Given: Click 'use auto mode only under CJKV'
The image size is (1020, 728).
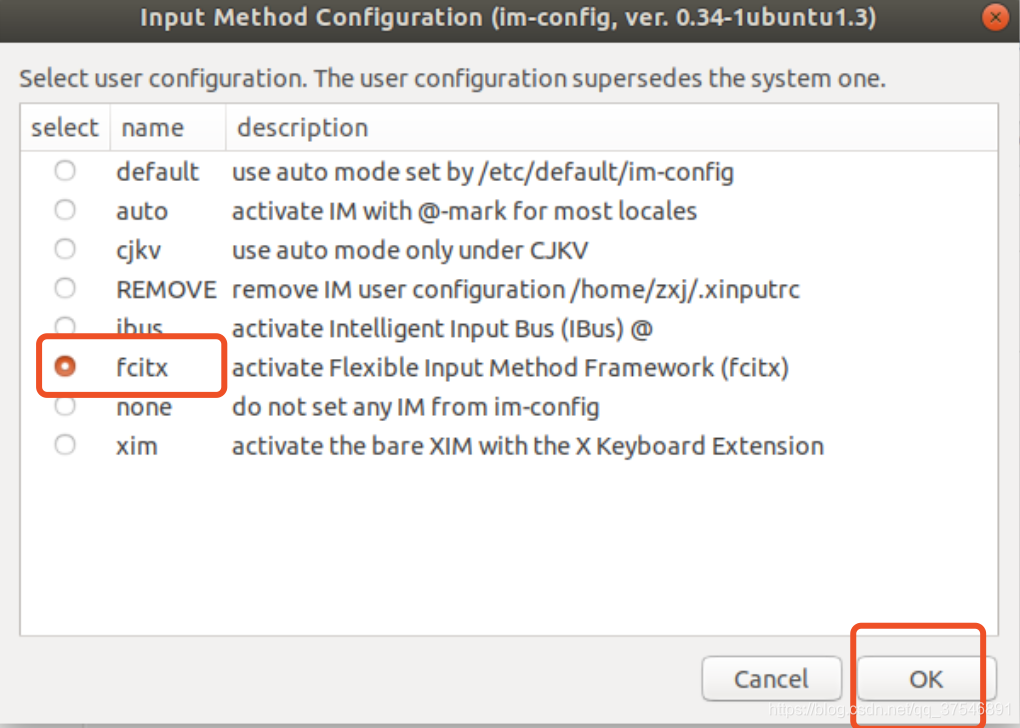Looking at the screenshot, I should [x=410, y=250].
